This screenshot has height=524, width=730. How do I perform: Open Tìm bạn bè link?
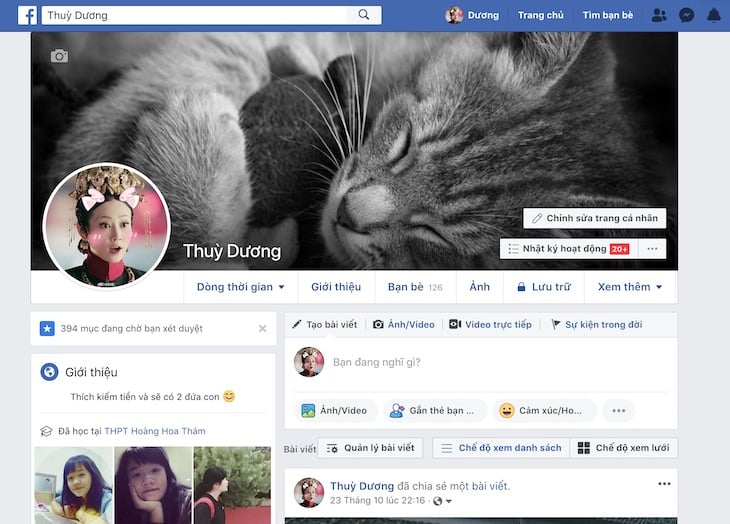[608, 15]
